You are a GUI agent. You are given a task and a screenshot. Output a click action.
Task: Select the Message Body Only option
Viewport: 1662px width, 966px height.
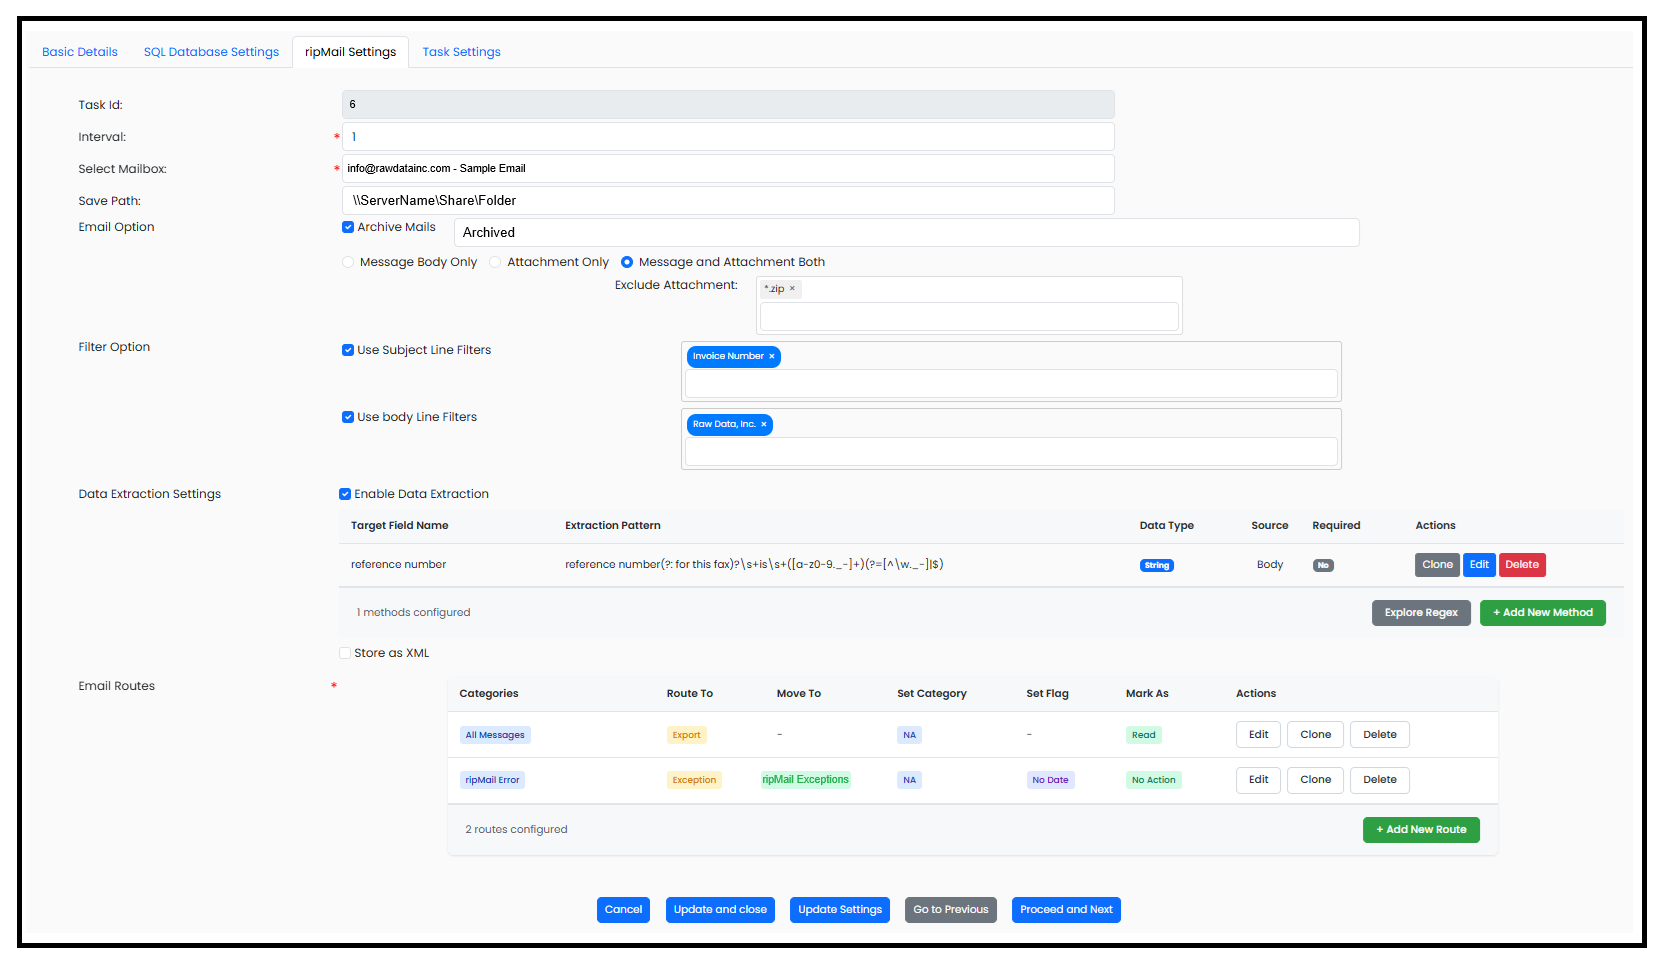click(x=348, y=262)
